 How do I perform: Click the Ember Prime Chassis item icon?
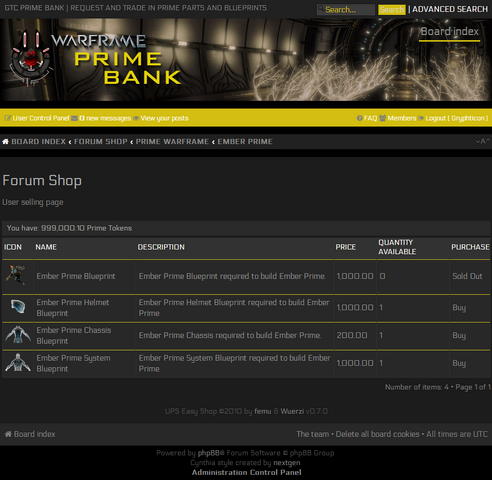pos(18,335)
